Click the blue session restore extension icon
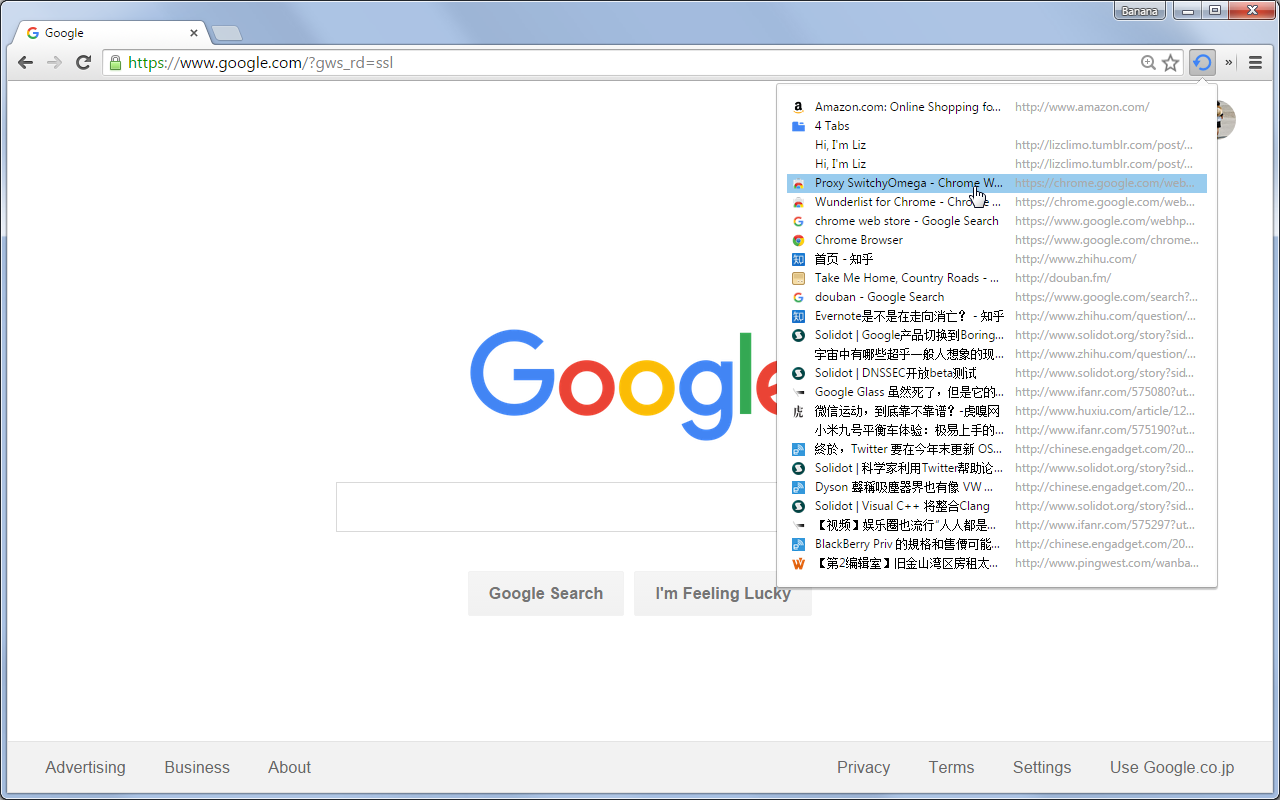 coord(1202,62)
